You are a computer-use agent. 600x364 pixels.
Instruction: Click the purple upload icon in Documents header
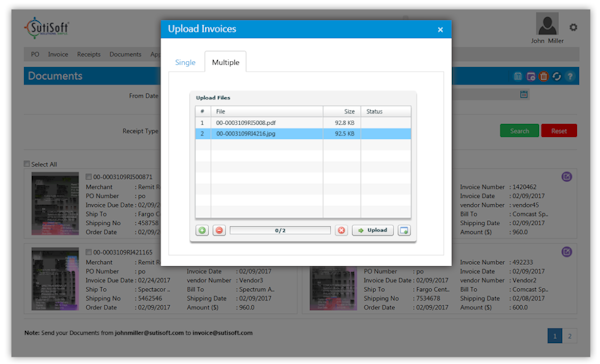coord(531,77)
